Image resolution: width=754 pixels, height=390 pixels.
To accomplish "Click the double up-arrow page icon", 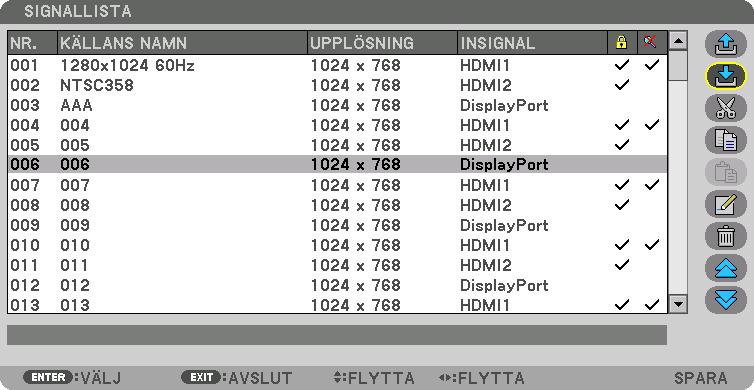I will pyautogui.click(x=725, y=268).
